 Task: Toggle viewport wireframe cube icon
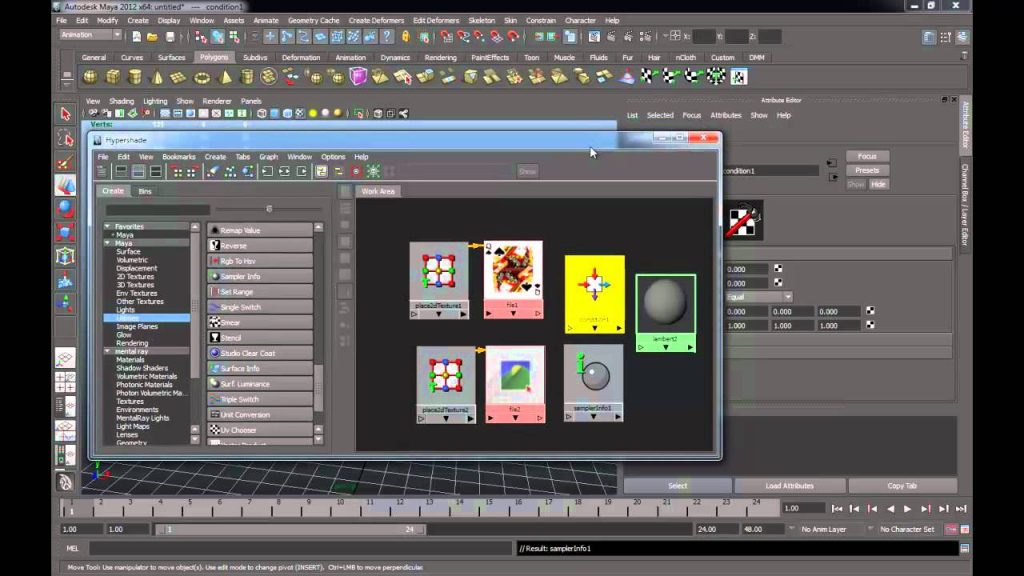tap(262, 114)
